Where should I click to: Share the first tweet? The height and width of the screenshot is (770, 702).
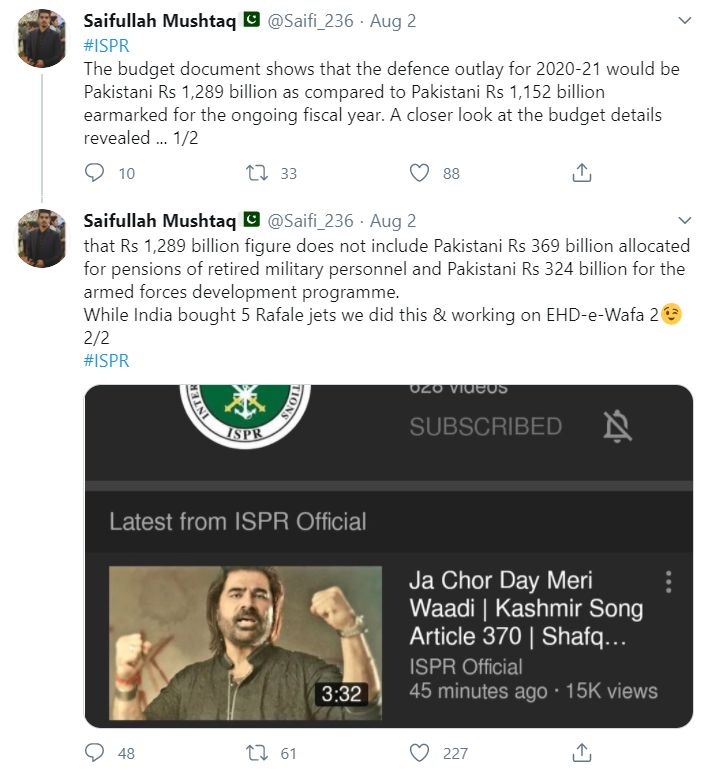pos(582,173)
